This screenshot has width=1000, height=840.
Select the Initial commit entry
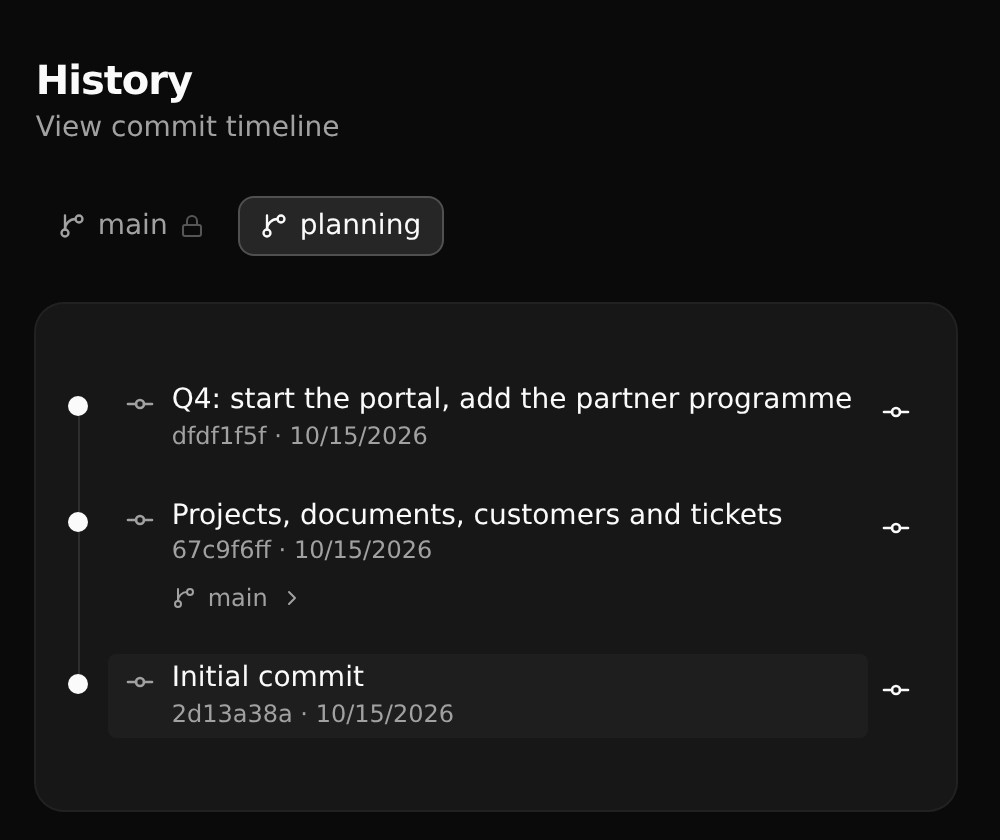(x=488, y=696)
